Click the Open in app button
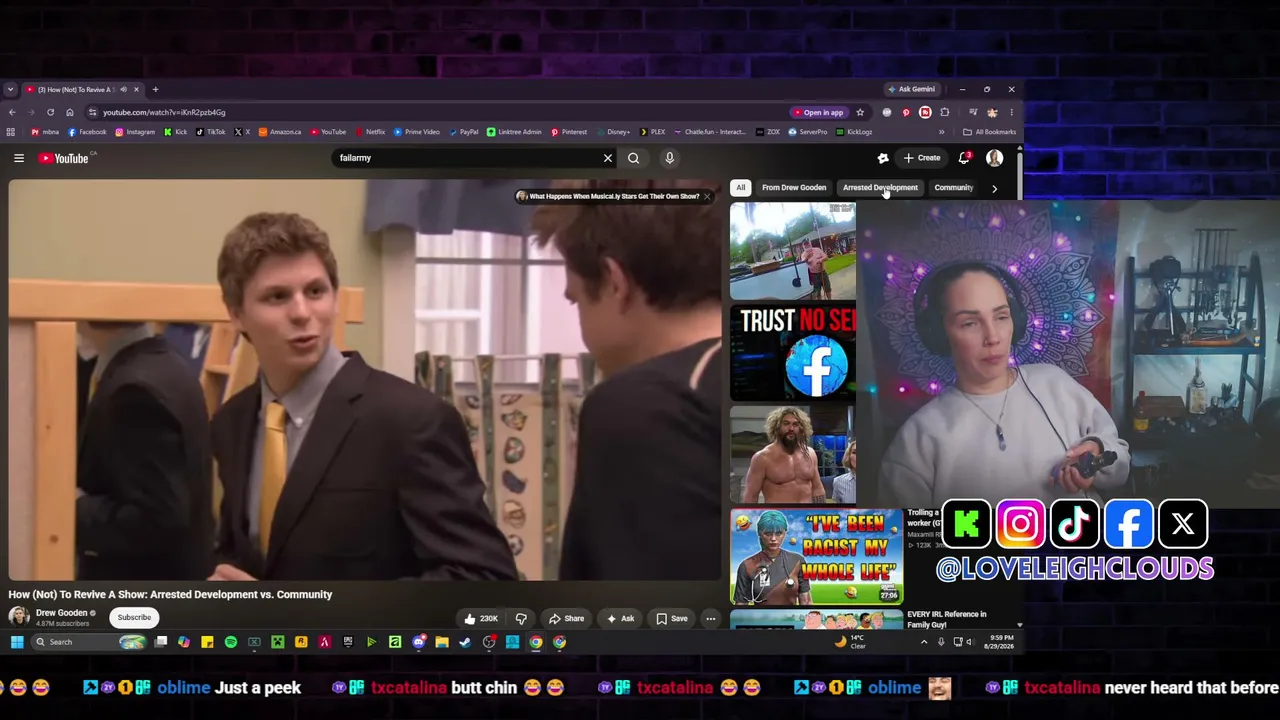This screenshot has width=1280, height=720. click(x=818, y=112)
